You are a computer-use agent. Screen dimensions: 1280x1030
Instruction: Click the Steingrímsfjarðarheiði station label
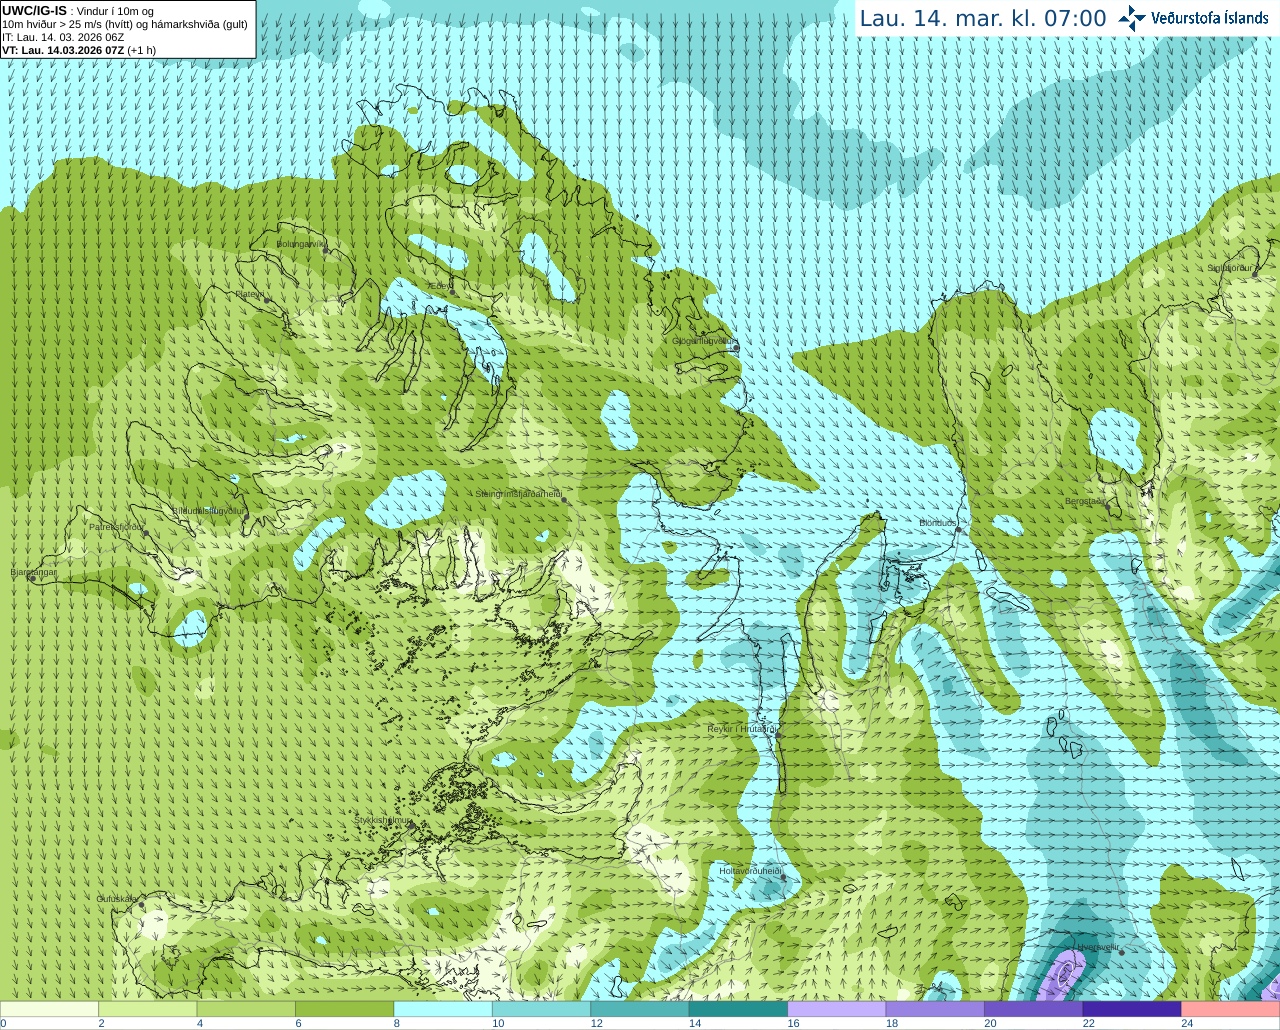pos(518,494)
